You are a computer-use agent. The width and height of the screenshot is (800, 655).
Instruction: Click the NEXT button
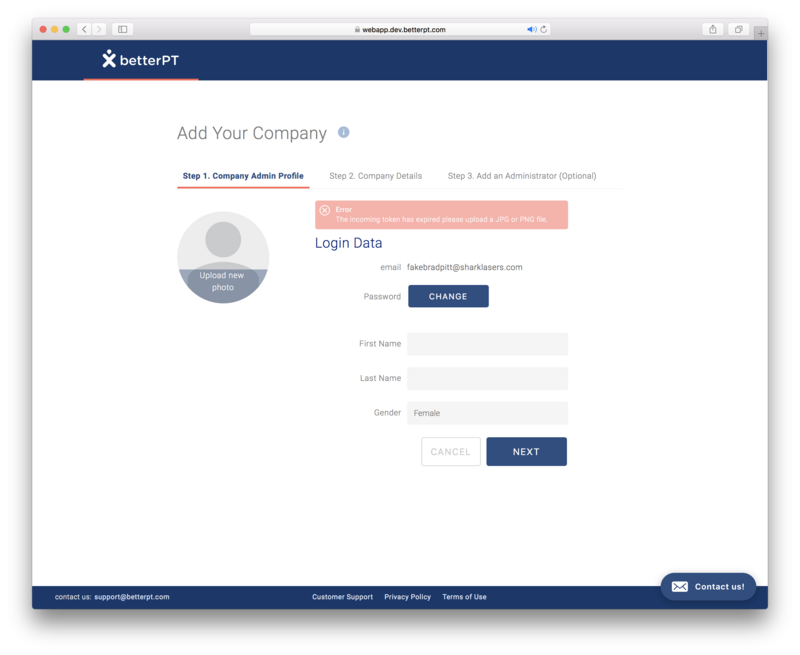coord(526,452)
